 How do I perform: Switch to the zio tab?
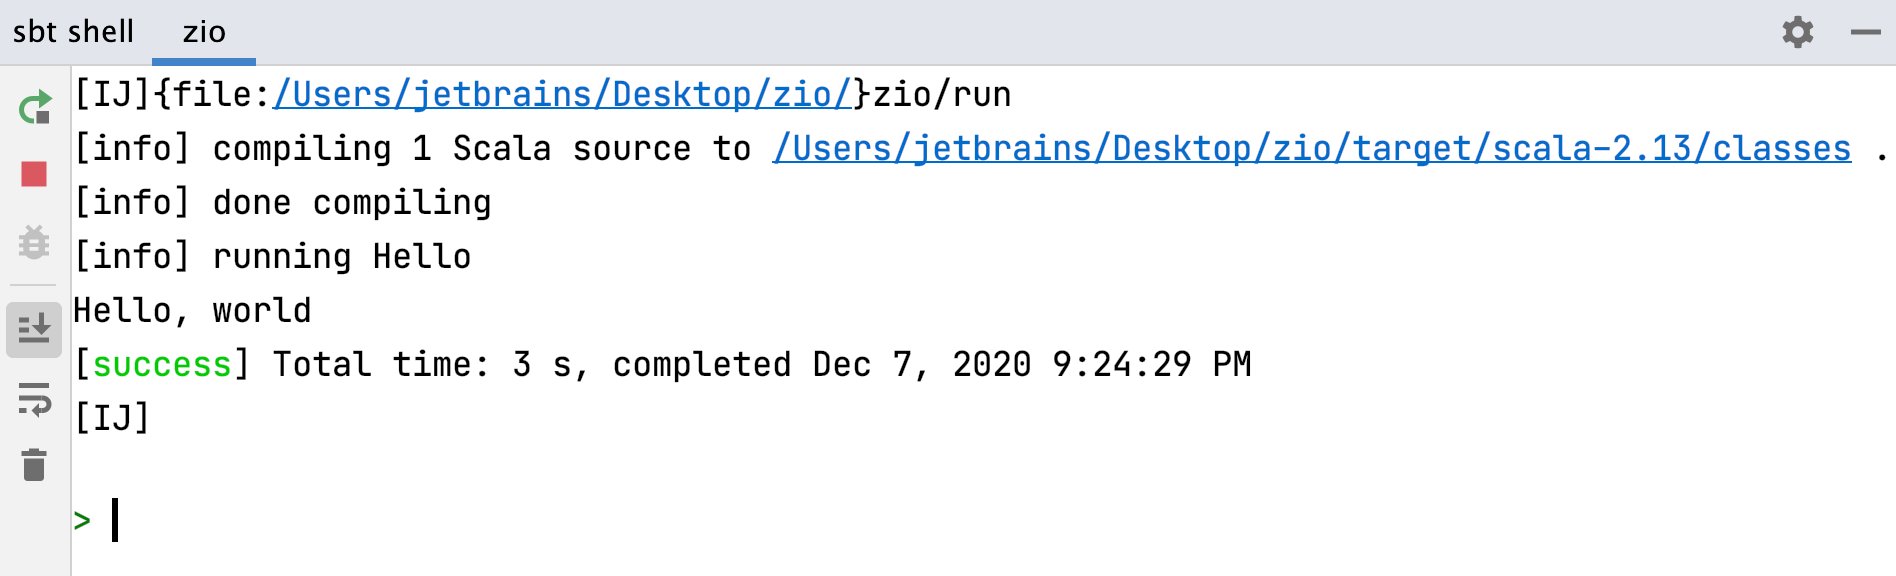click(x=204, y=32)
